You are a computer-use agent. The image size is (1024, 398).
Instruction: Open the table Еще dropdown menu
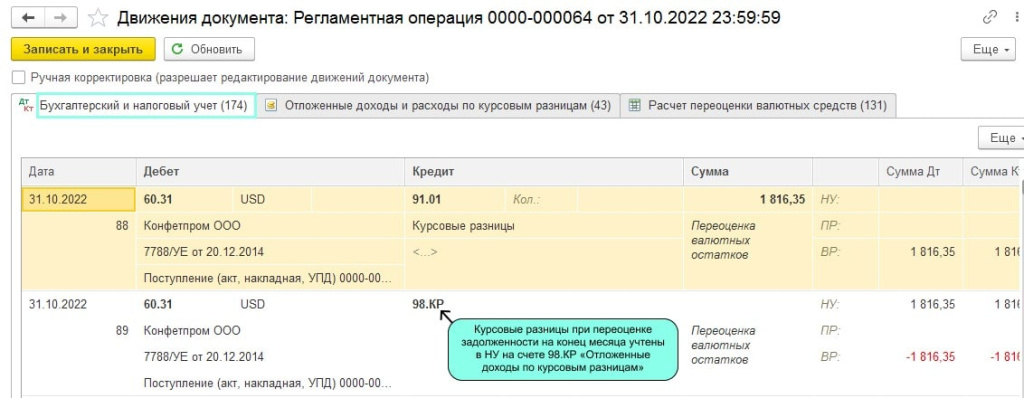[1002, 138]
